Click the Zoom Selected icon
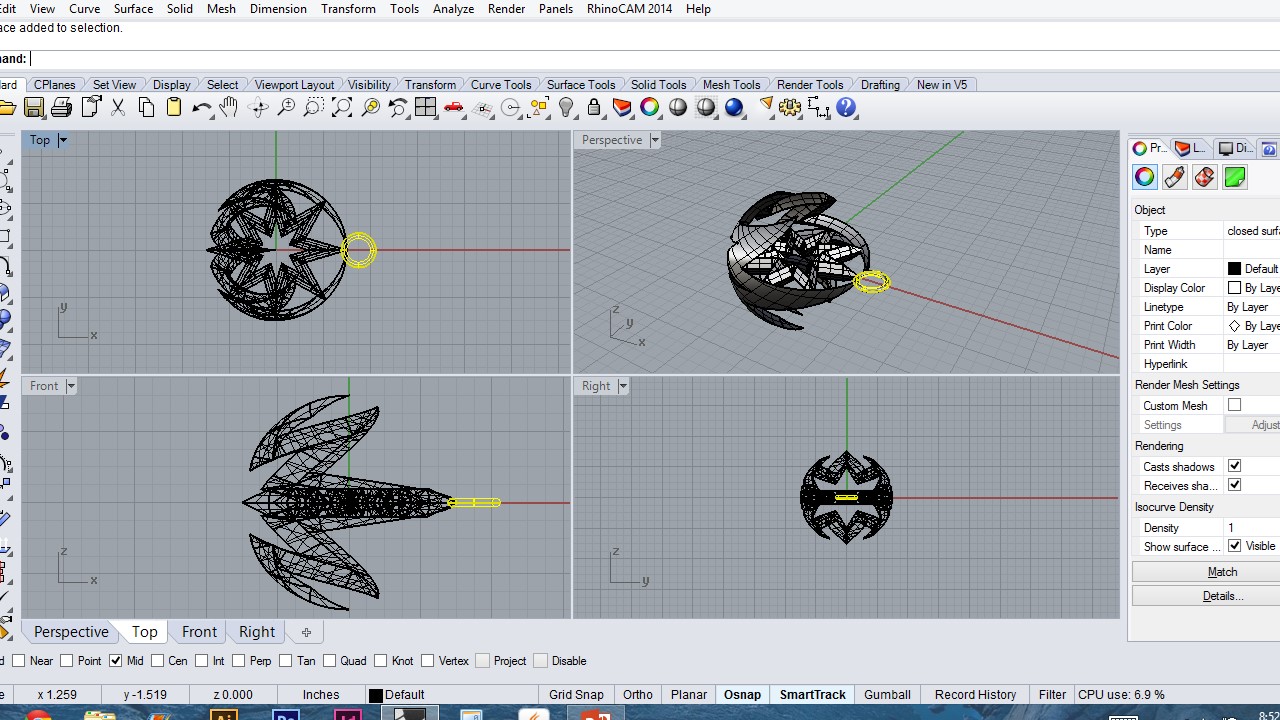This screenshot has width=1280, height=720. (370, 108)
